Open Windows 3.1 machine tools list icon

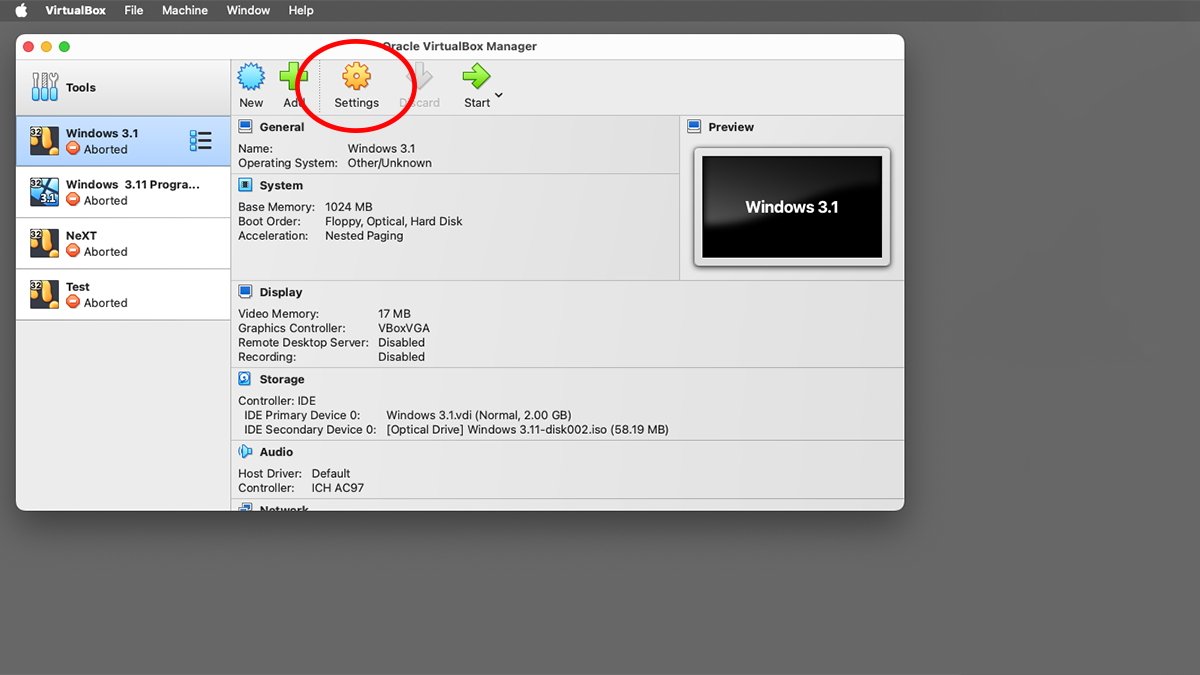coord(200,141)
